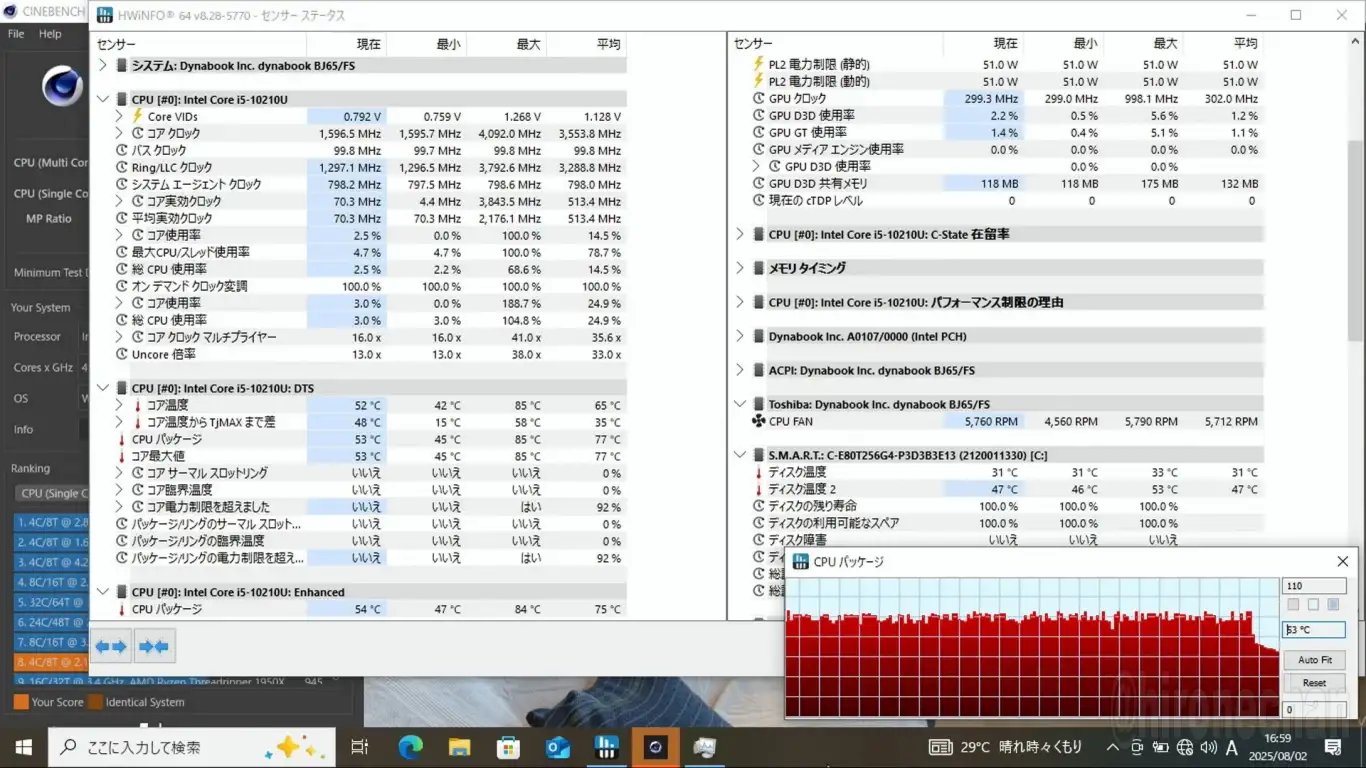The height and width of the screenshot is (768, 1366).
Task: Open CPU (Single C… ranking dropdown in Cinebench
Action: pos(50,493)
